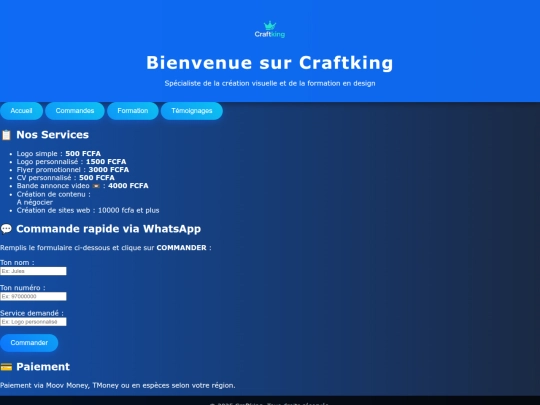The width and height of the screenshot is (540, 405).
Task: Select the Flyer promotionnel 3000 FCFA item
Action: [x=73, y=170]
